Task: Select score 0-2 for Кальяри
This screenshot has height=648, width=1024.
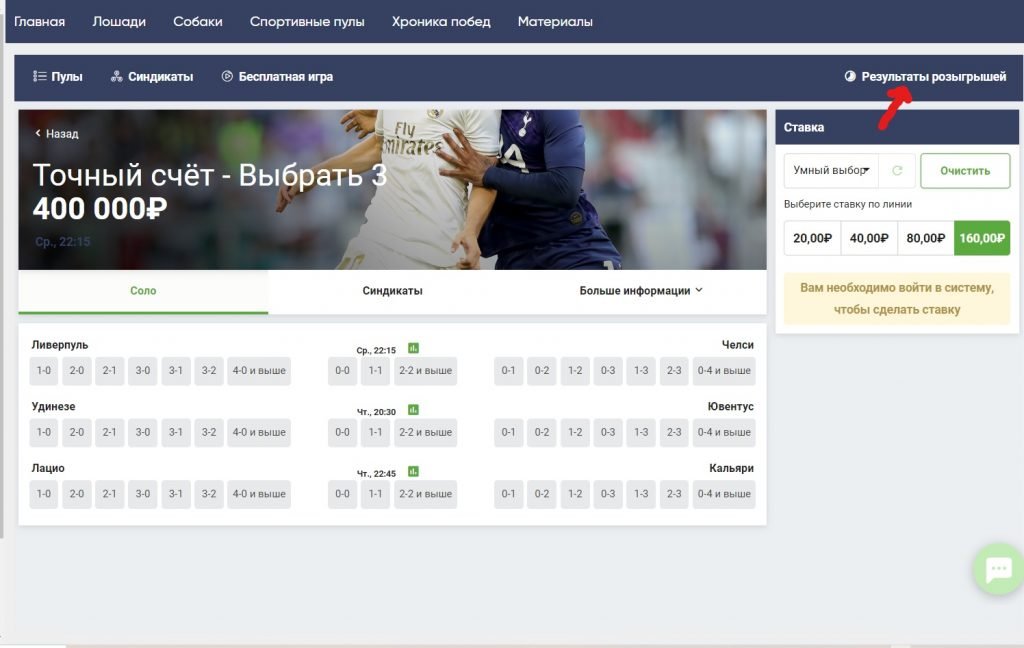Action: pyautogui.click(x=541, y=494)
